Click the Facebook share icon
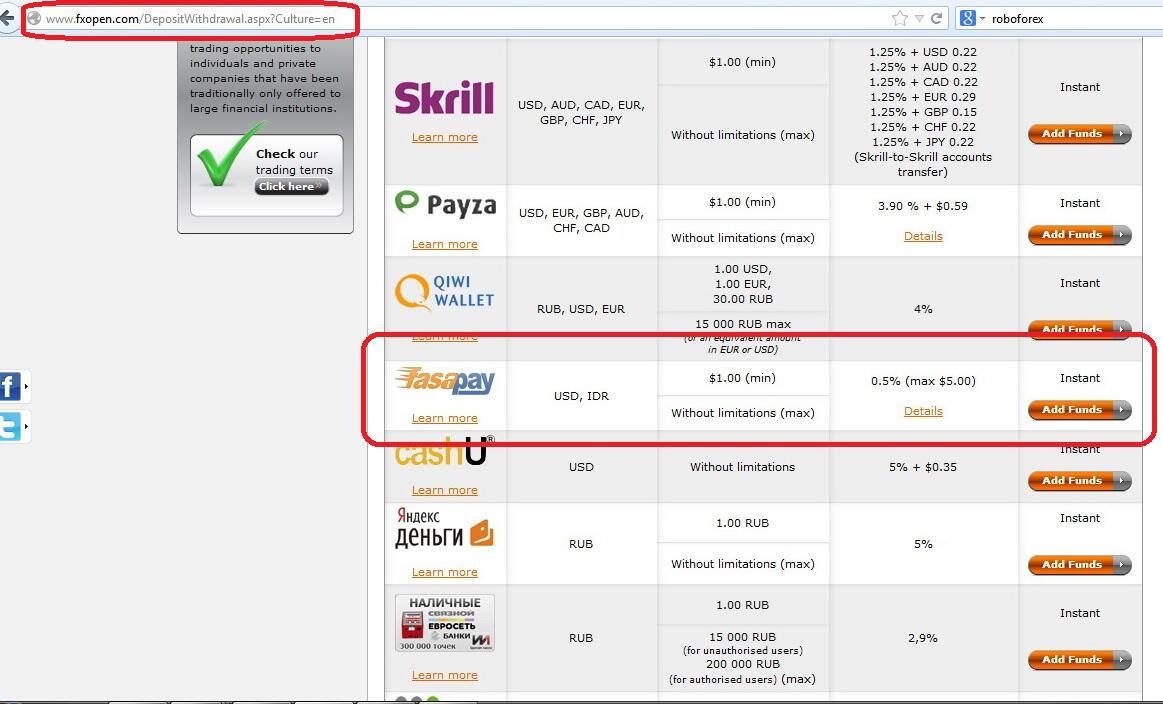The height and width of the screenshot is (704, 1163). click(x=10, y=386)
